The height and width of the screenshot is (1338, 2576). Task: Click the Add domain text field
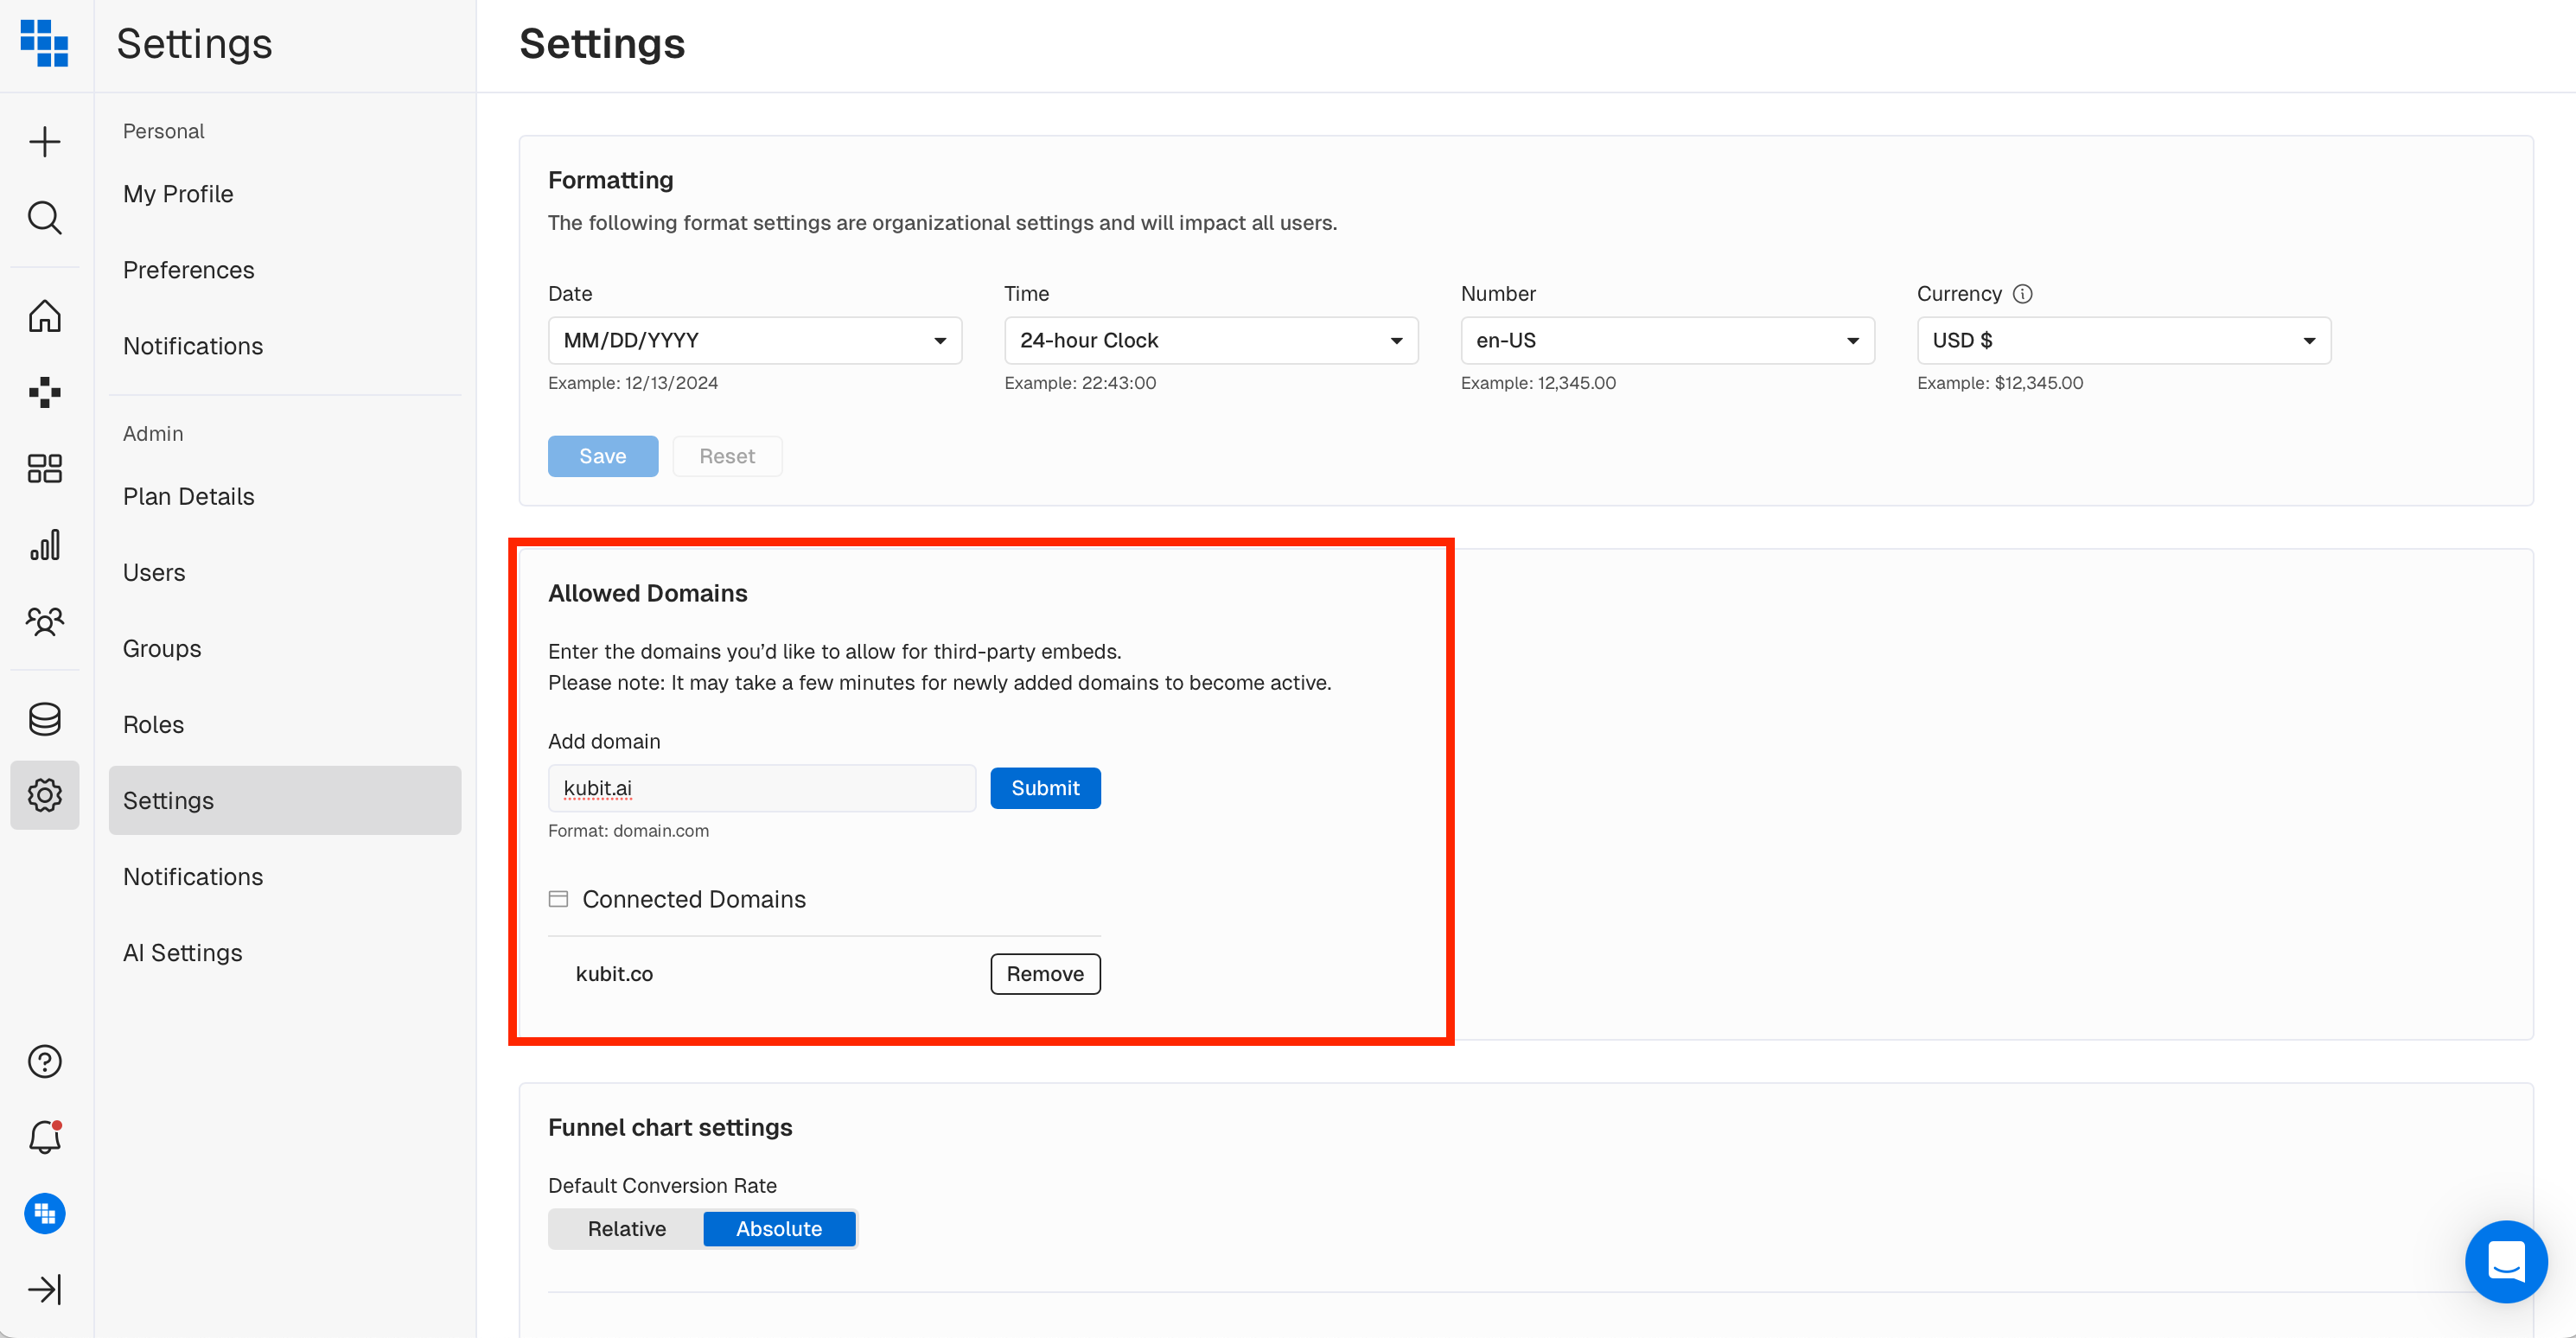coord(761,788)
